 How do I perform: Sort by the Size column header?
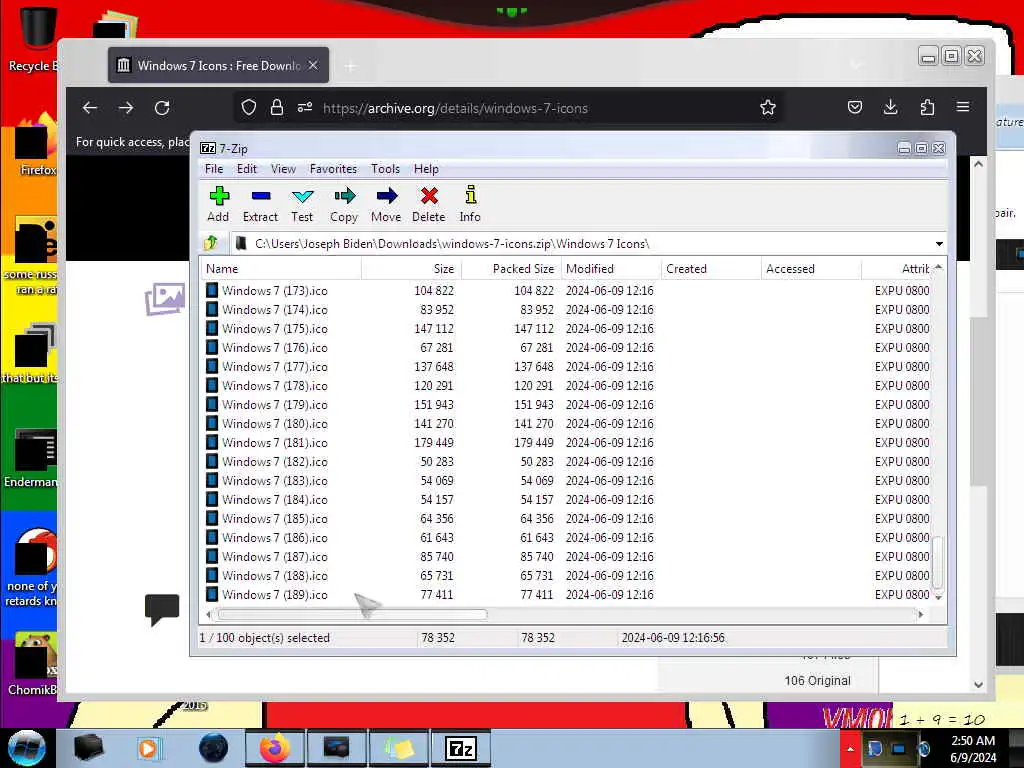[x=411, y=269]
